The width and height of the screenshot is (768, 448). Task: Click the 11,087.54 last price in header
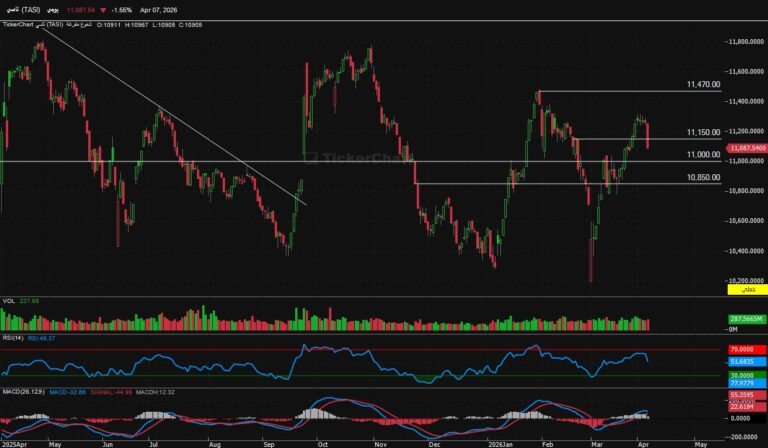click(79, 8)
